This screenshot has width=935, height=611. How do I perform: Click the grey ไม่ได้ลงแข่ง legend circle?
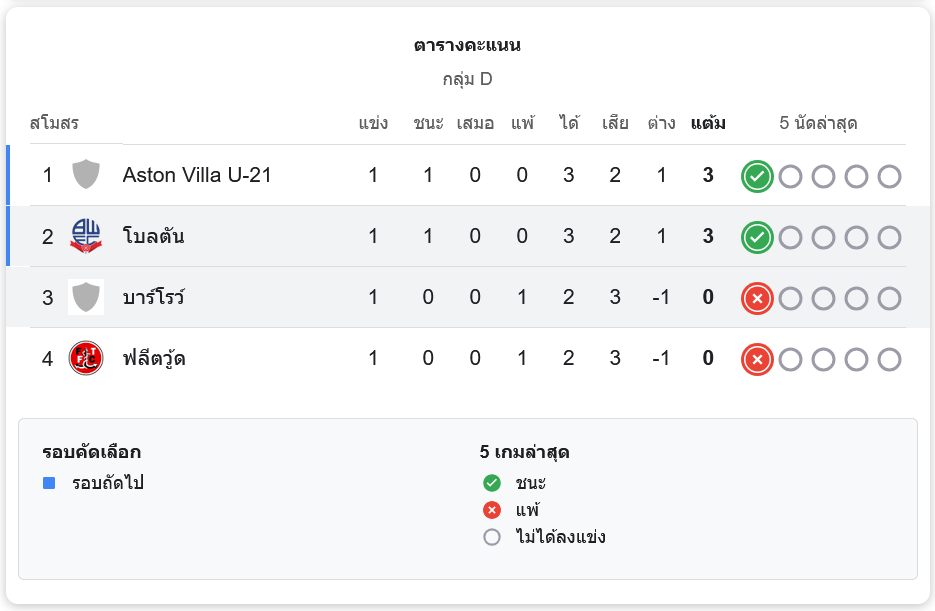(x=491, y=537)
